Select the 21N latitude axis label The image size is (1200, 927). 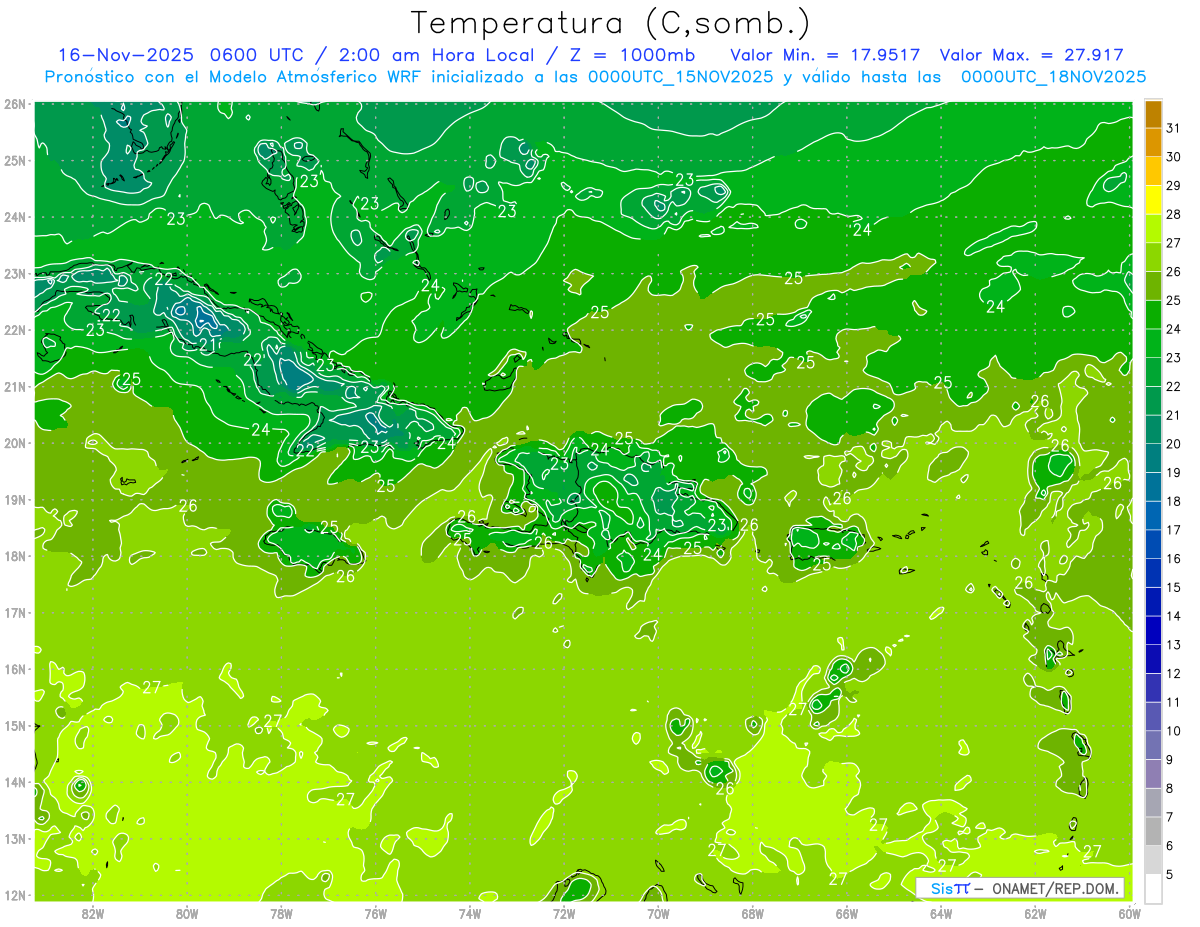(15, 387)
